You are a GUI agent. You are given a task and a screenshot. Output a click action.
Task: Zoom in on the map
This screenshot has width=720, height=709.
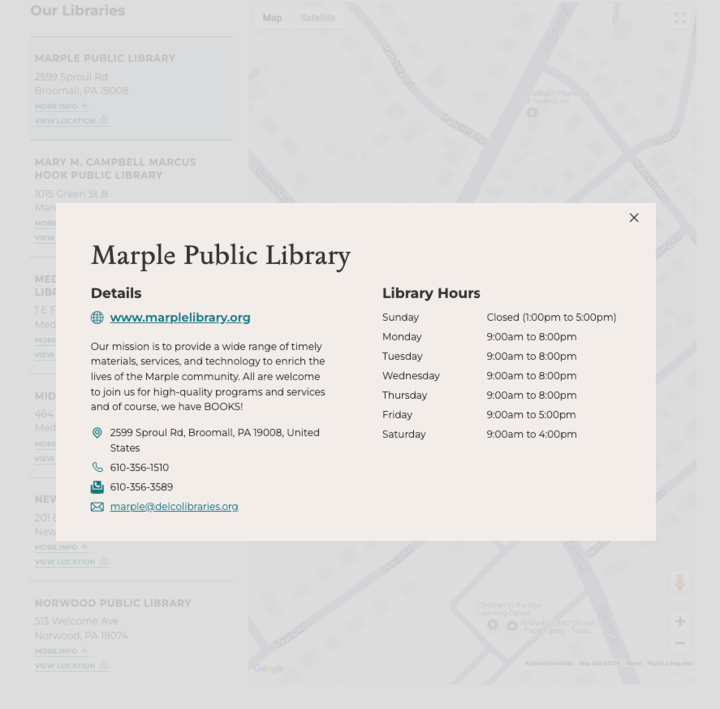[x=680, y=621]
